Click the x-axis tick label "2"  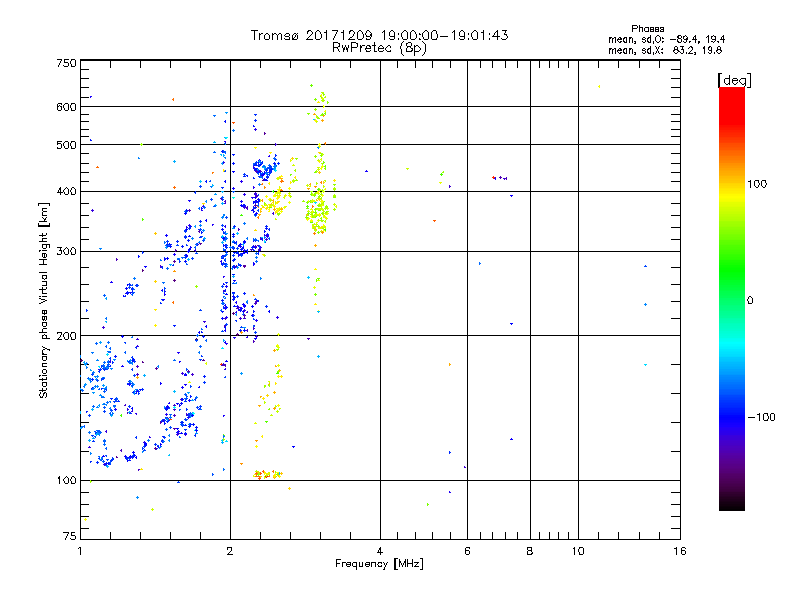[x=230, y=551]
